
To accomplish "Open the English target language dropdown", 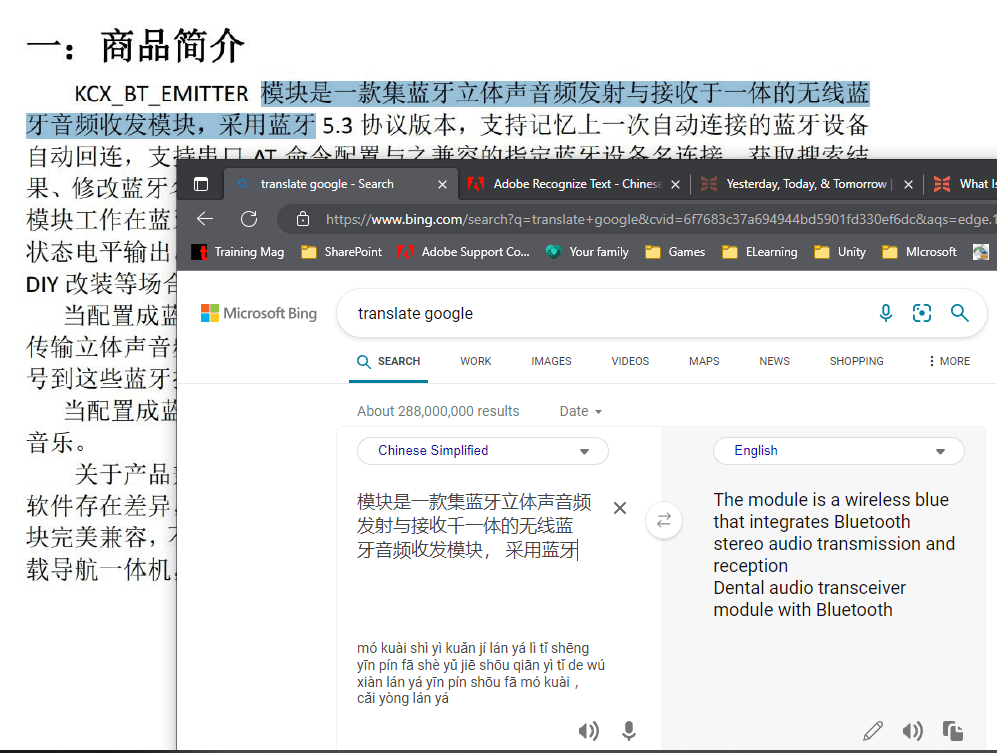I will [x=838, y=451].
